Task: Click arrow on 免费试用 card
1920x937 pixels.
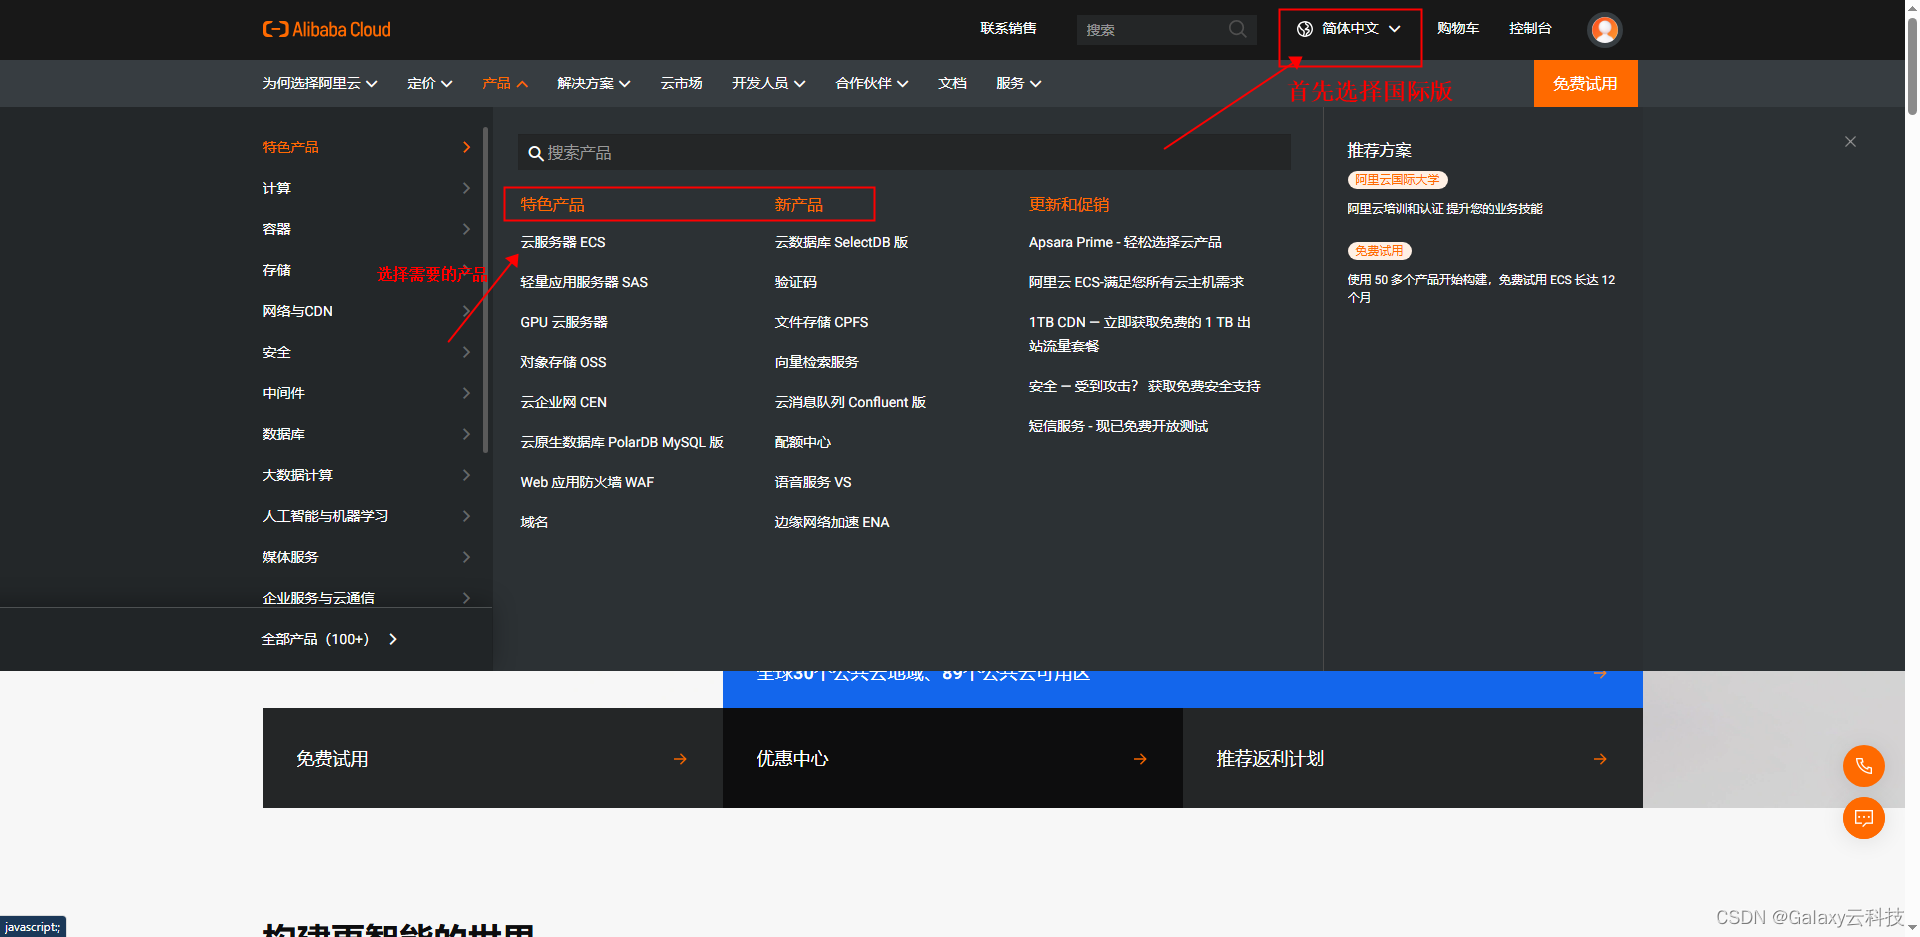Action: (680, 759)
